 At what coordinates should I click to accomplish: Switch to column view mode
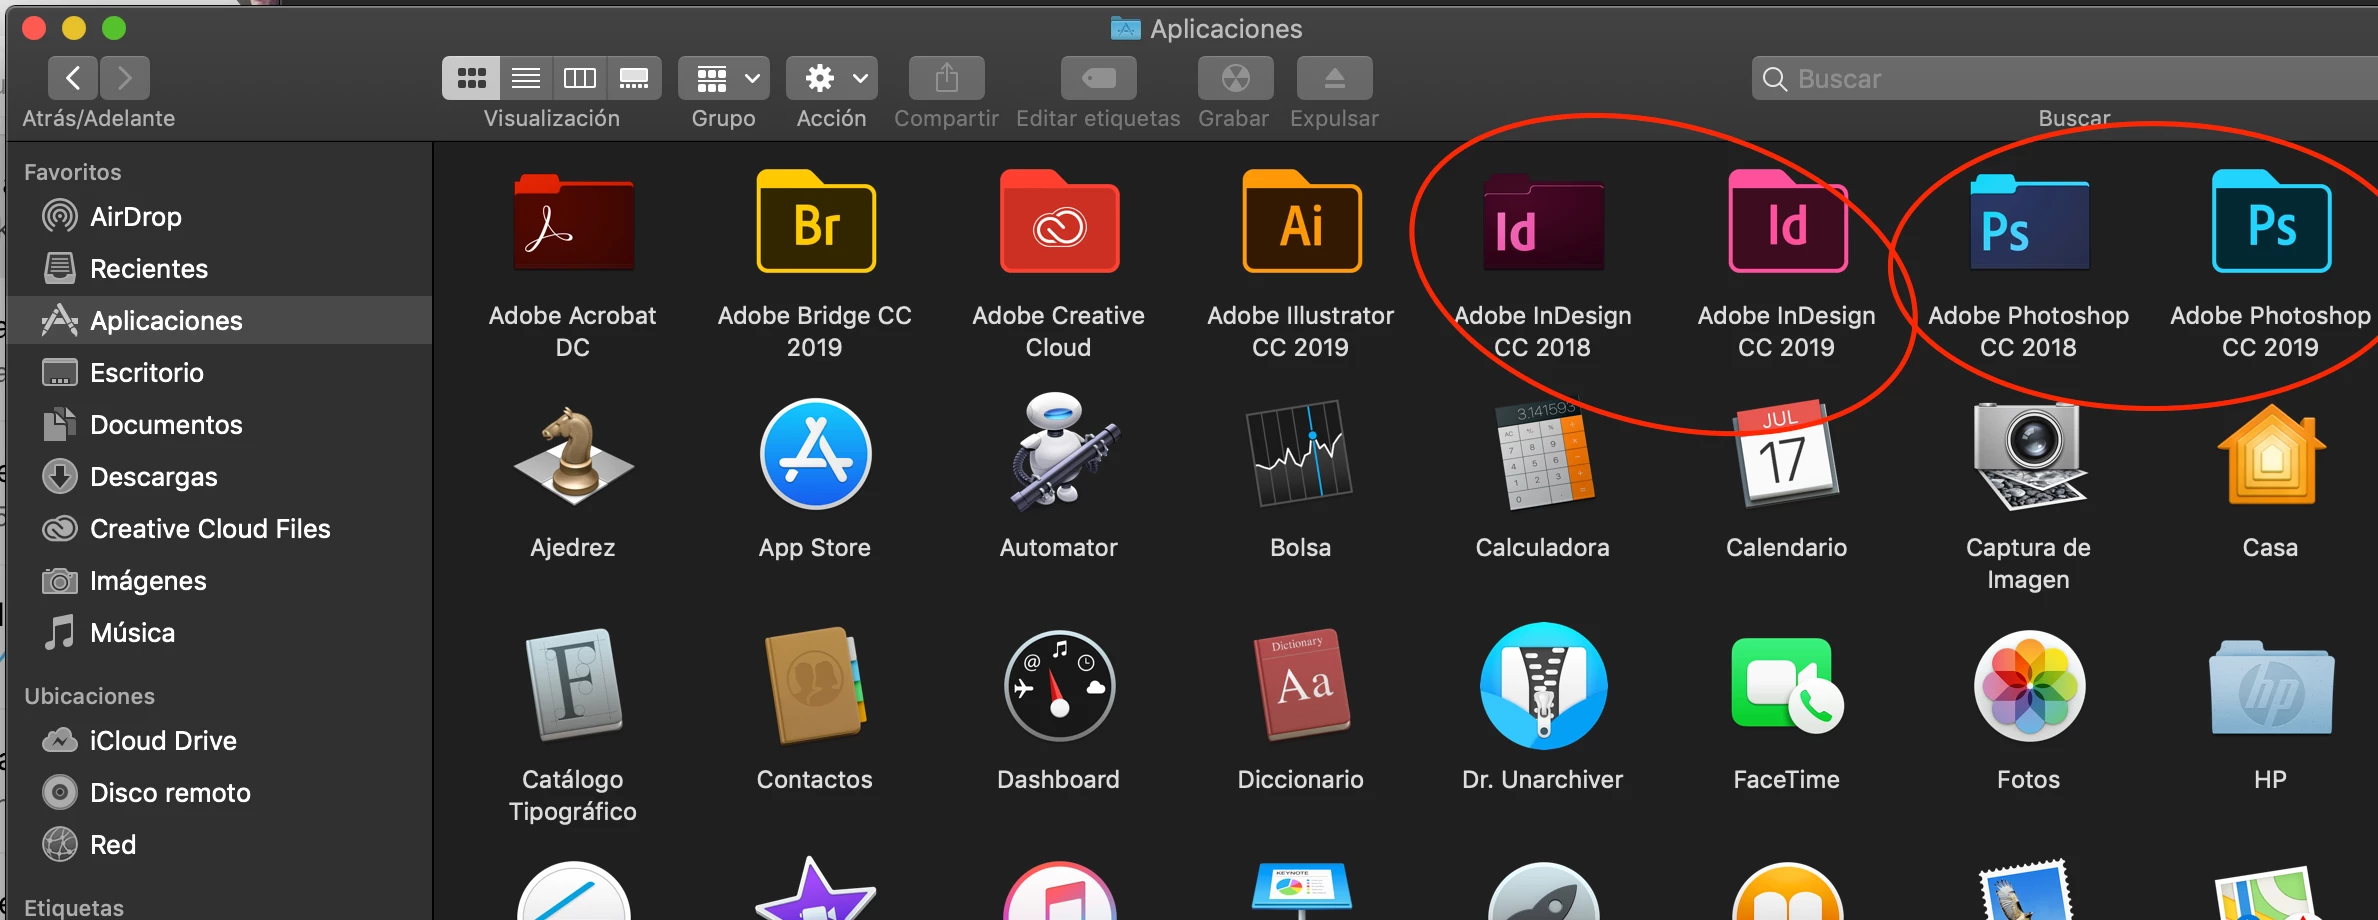tap(580, 78)
